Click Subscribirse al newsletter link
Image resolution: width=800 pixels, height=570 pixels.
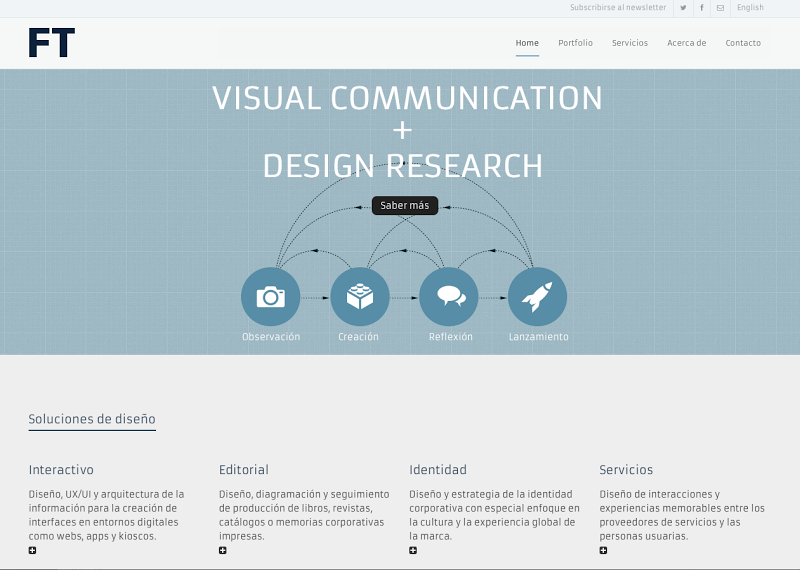[618, 8]
